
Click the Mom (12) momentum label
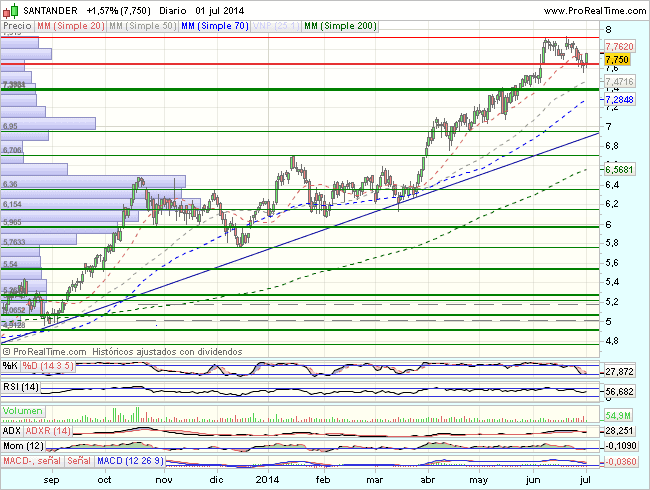click(24, 443)
